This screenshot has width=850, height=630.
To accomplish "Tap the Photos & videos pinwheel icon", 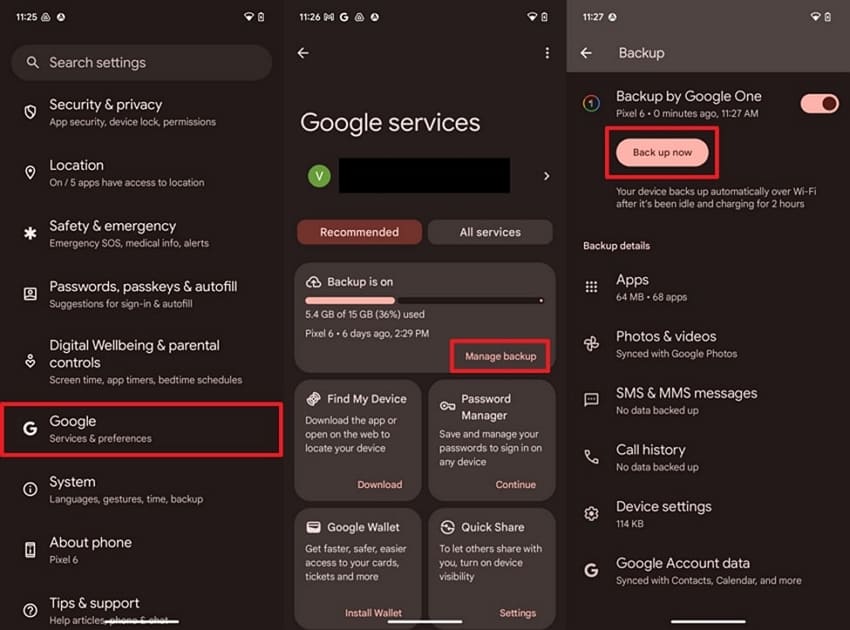I will [x=591, y=344].
